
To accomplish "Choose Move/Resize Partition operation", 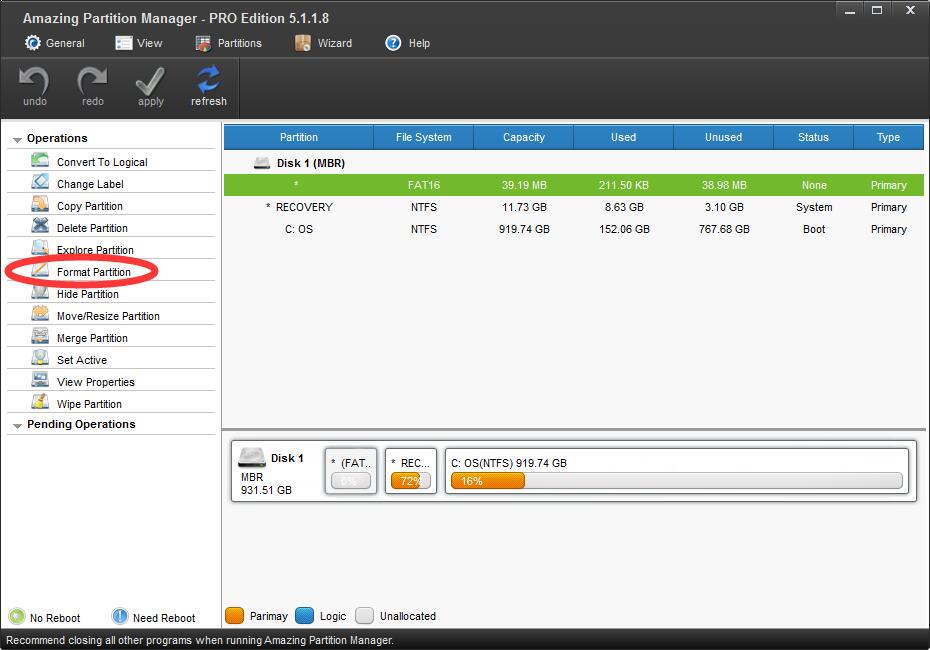I will tap(108, 316).
